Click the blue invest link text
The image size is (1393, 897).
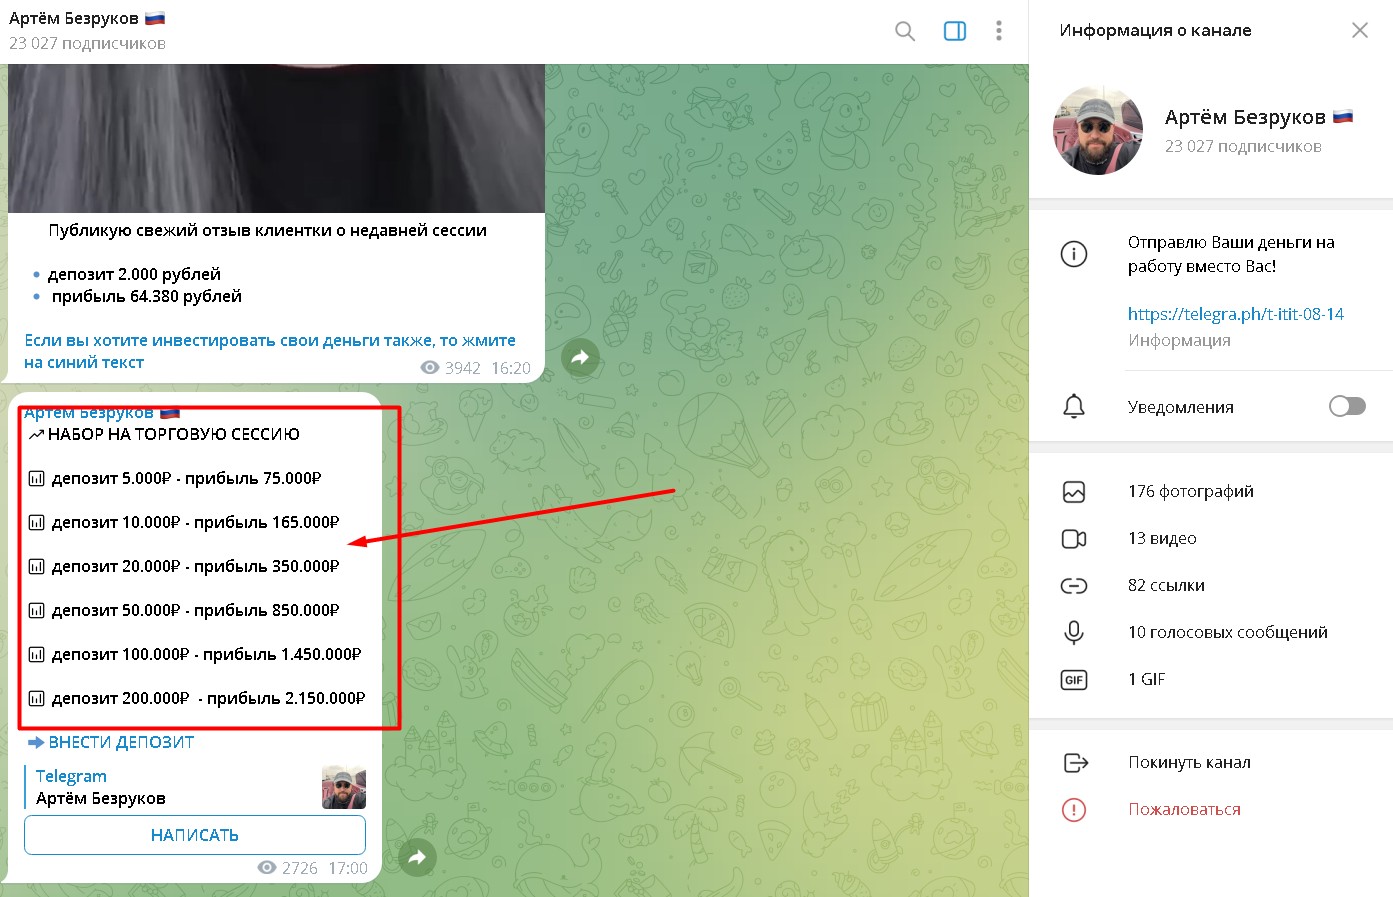(270, 351)
